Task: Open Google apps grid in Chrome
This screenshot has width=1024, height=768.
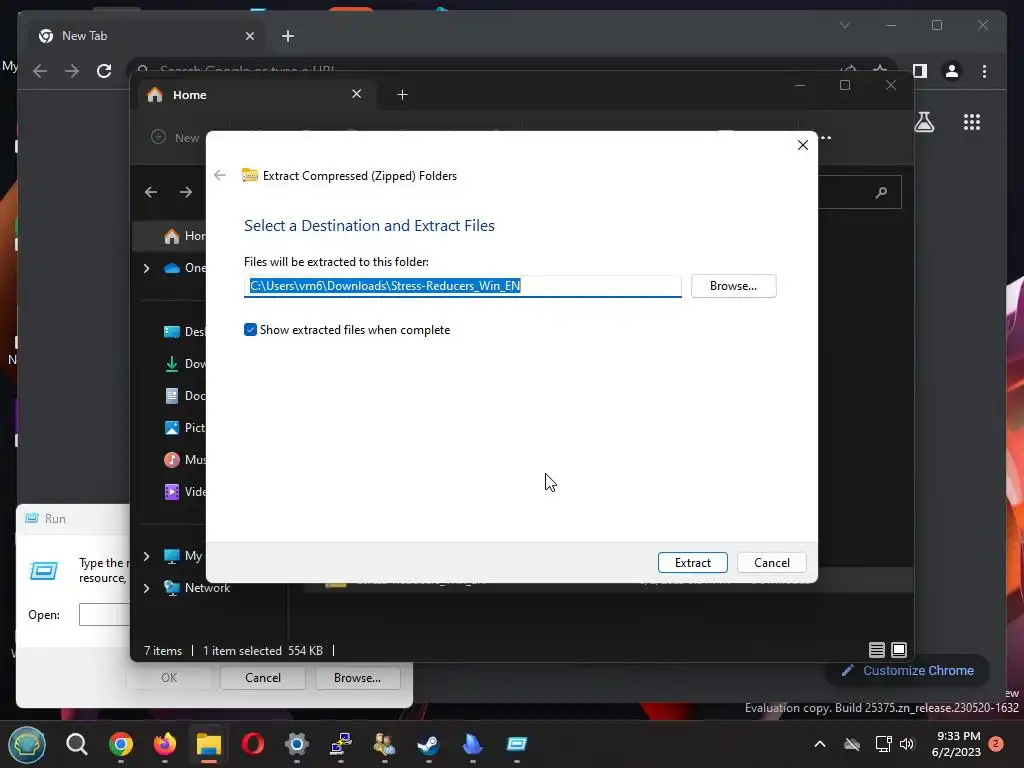Action: point(972,122)
